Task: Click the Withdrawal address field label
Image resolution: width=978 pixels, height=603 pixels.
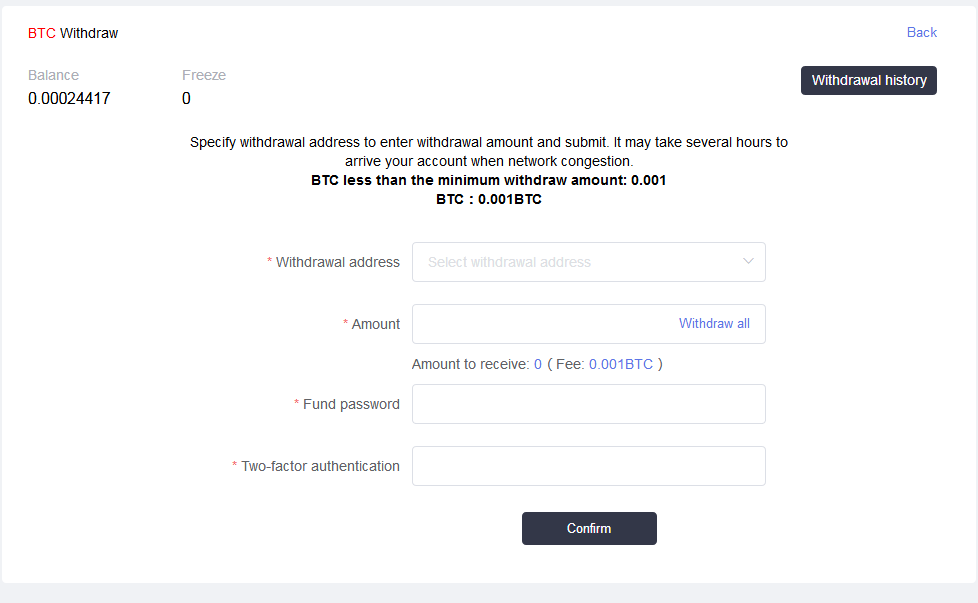Action: tap(337, 262)
